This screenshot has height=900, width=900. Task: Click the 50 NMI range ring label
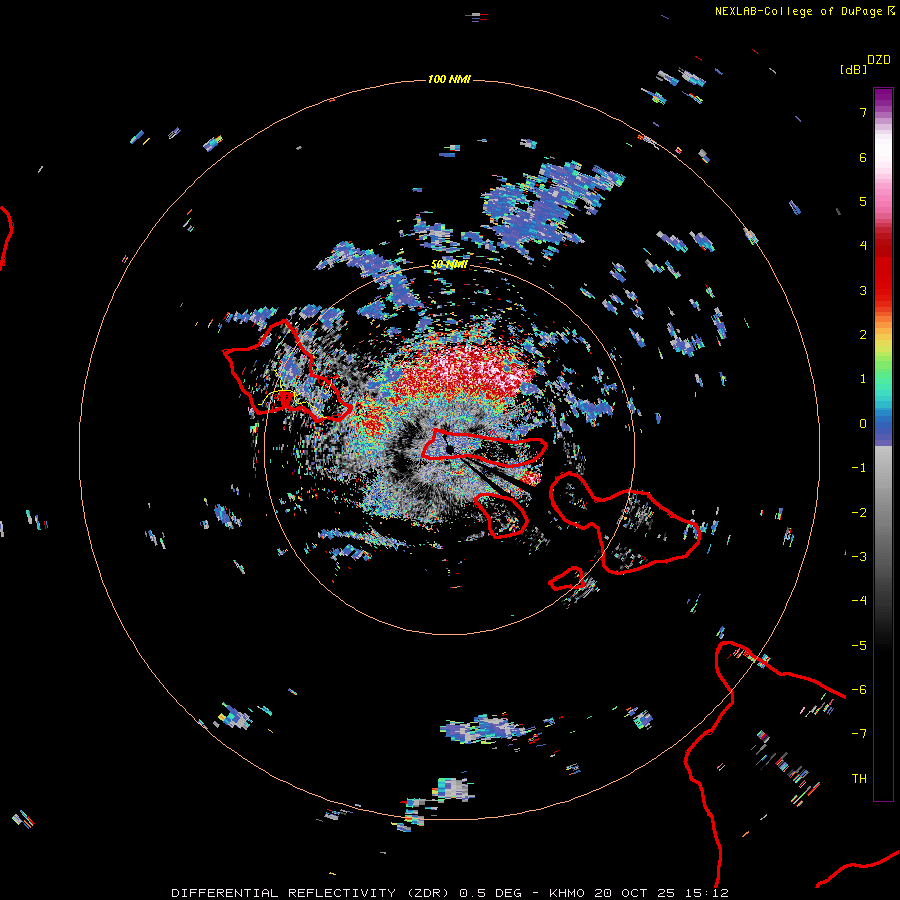tap(449, 264)
